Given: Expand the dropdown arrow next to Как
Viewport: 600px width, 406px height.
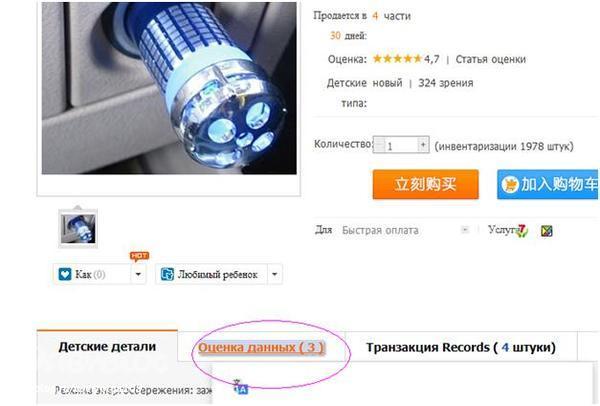Looking at the screenshot, I should [x=138, y=274].
